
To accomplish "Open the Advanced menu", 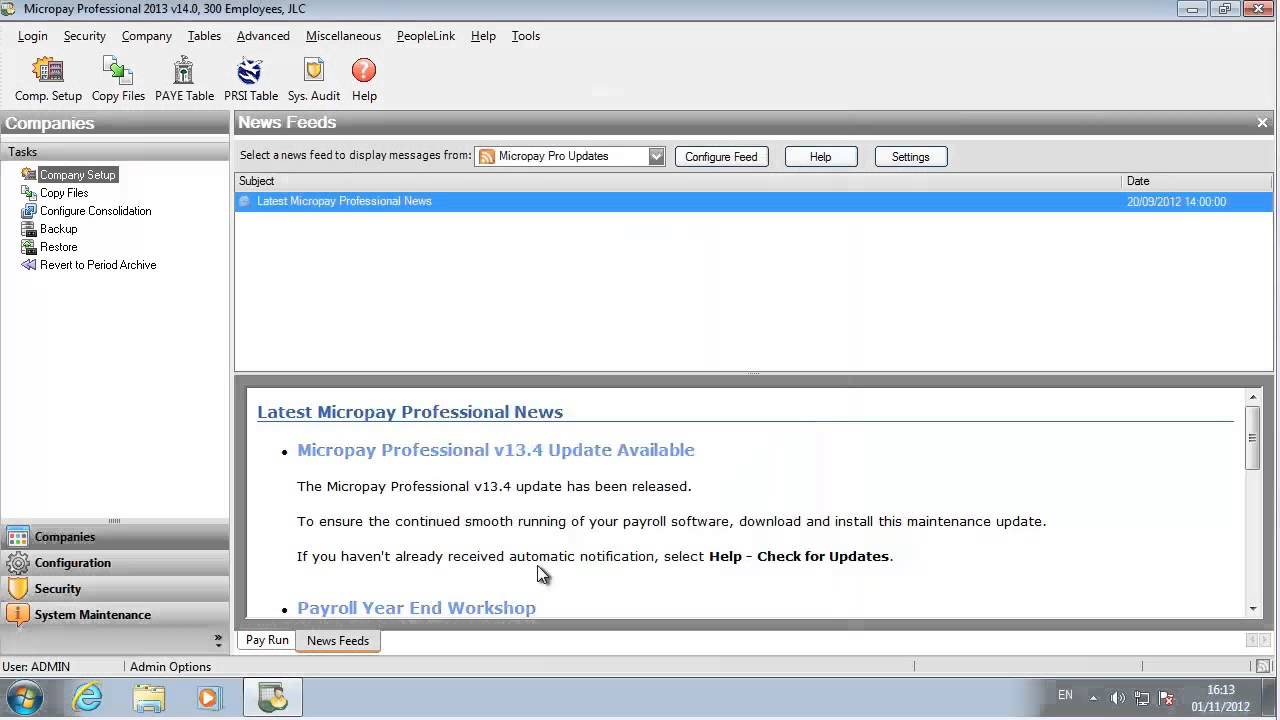I will pyautogui.click(x=263, y=36).
